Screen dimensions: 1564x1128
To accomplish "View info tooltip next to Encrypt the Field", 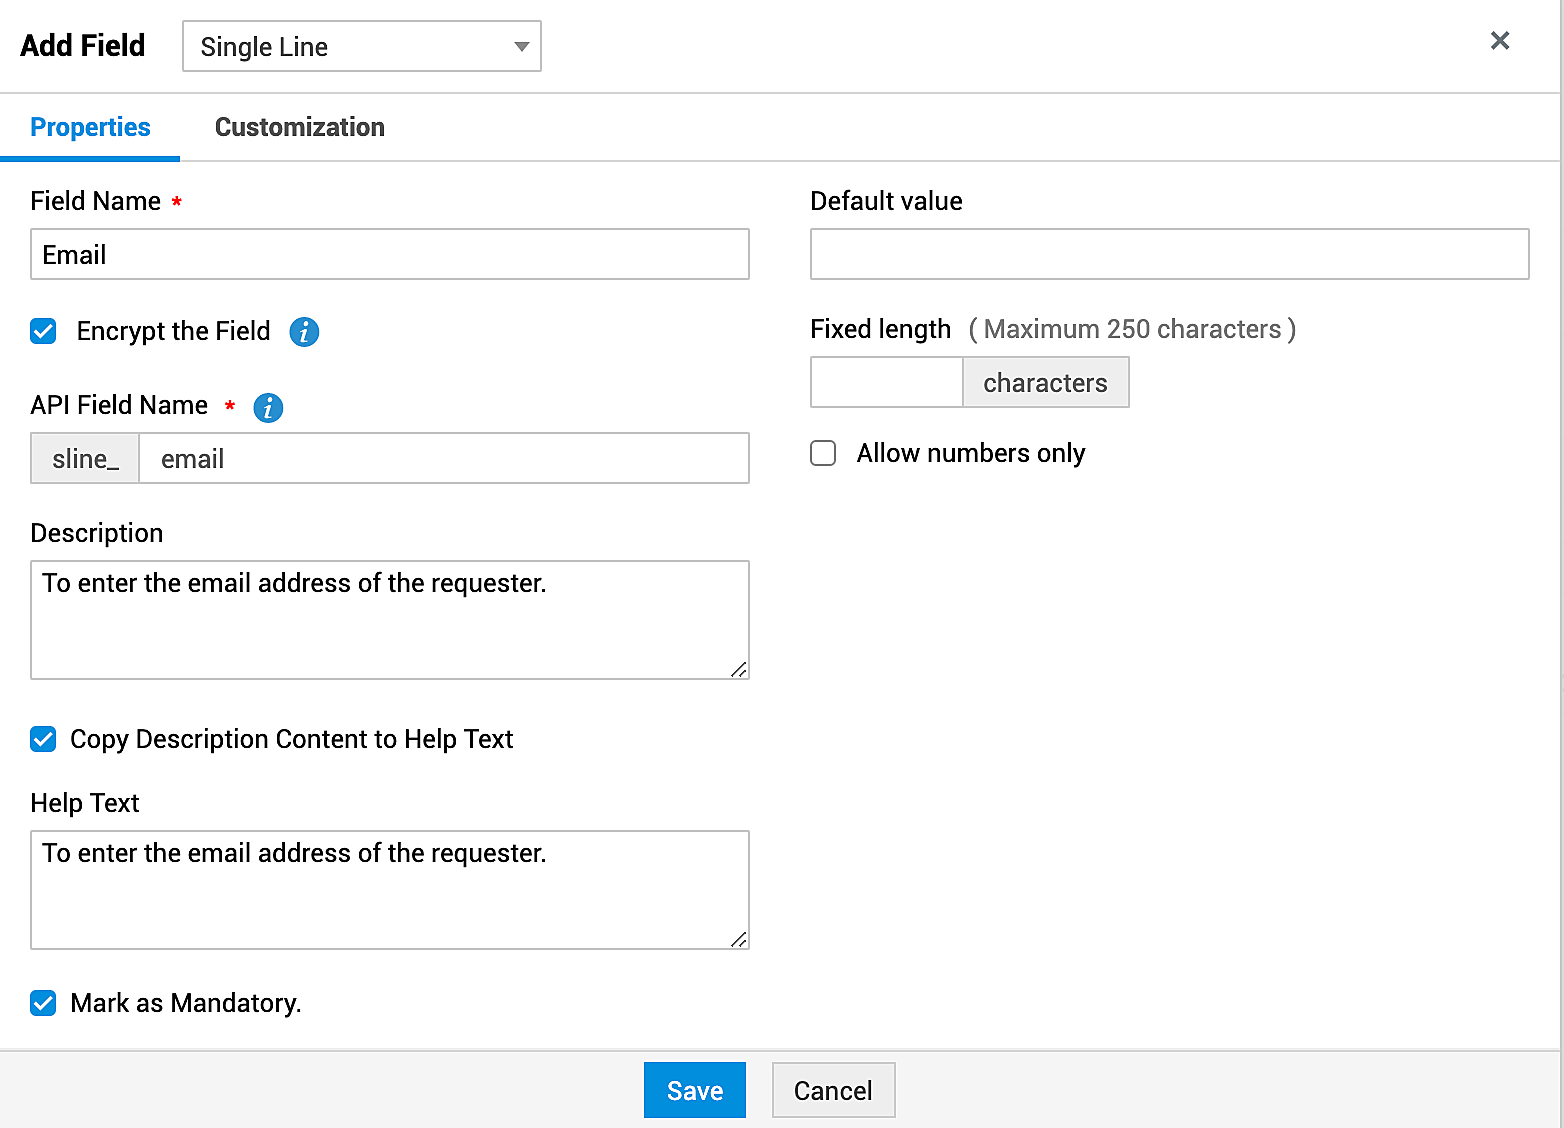I will click(x=304, y=331).
